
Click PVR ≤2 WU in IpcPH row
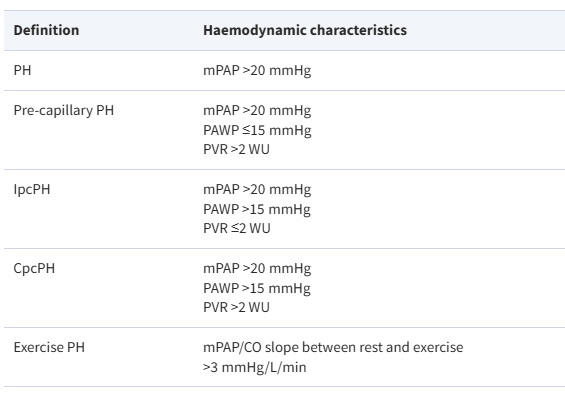[x=237, y=228]
